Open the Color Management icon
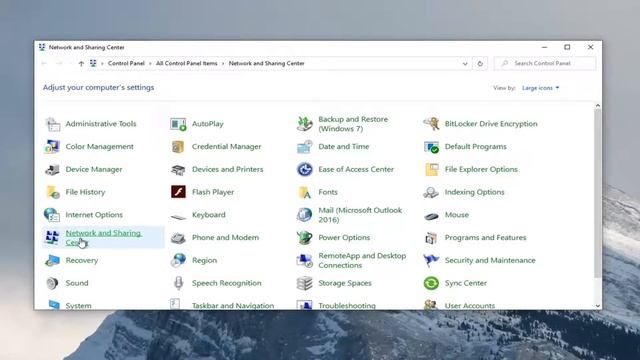 [x=53, y=147]
